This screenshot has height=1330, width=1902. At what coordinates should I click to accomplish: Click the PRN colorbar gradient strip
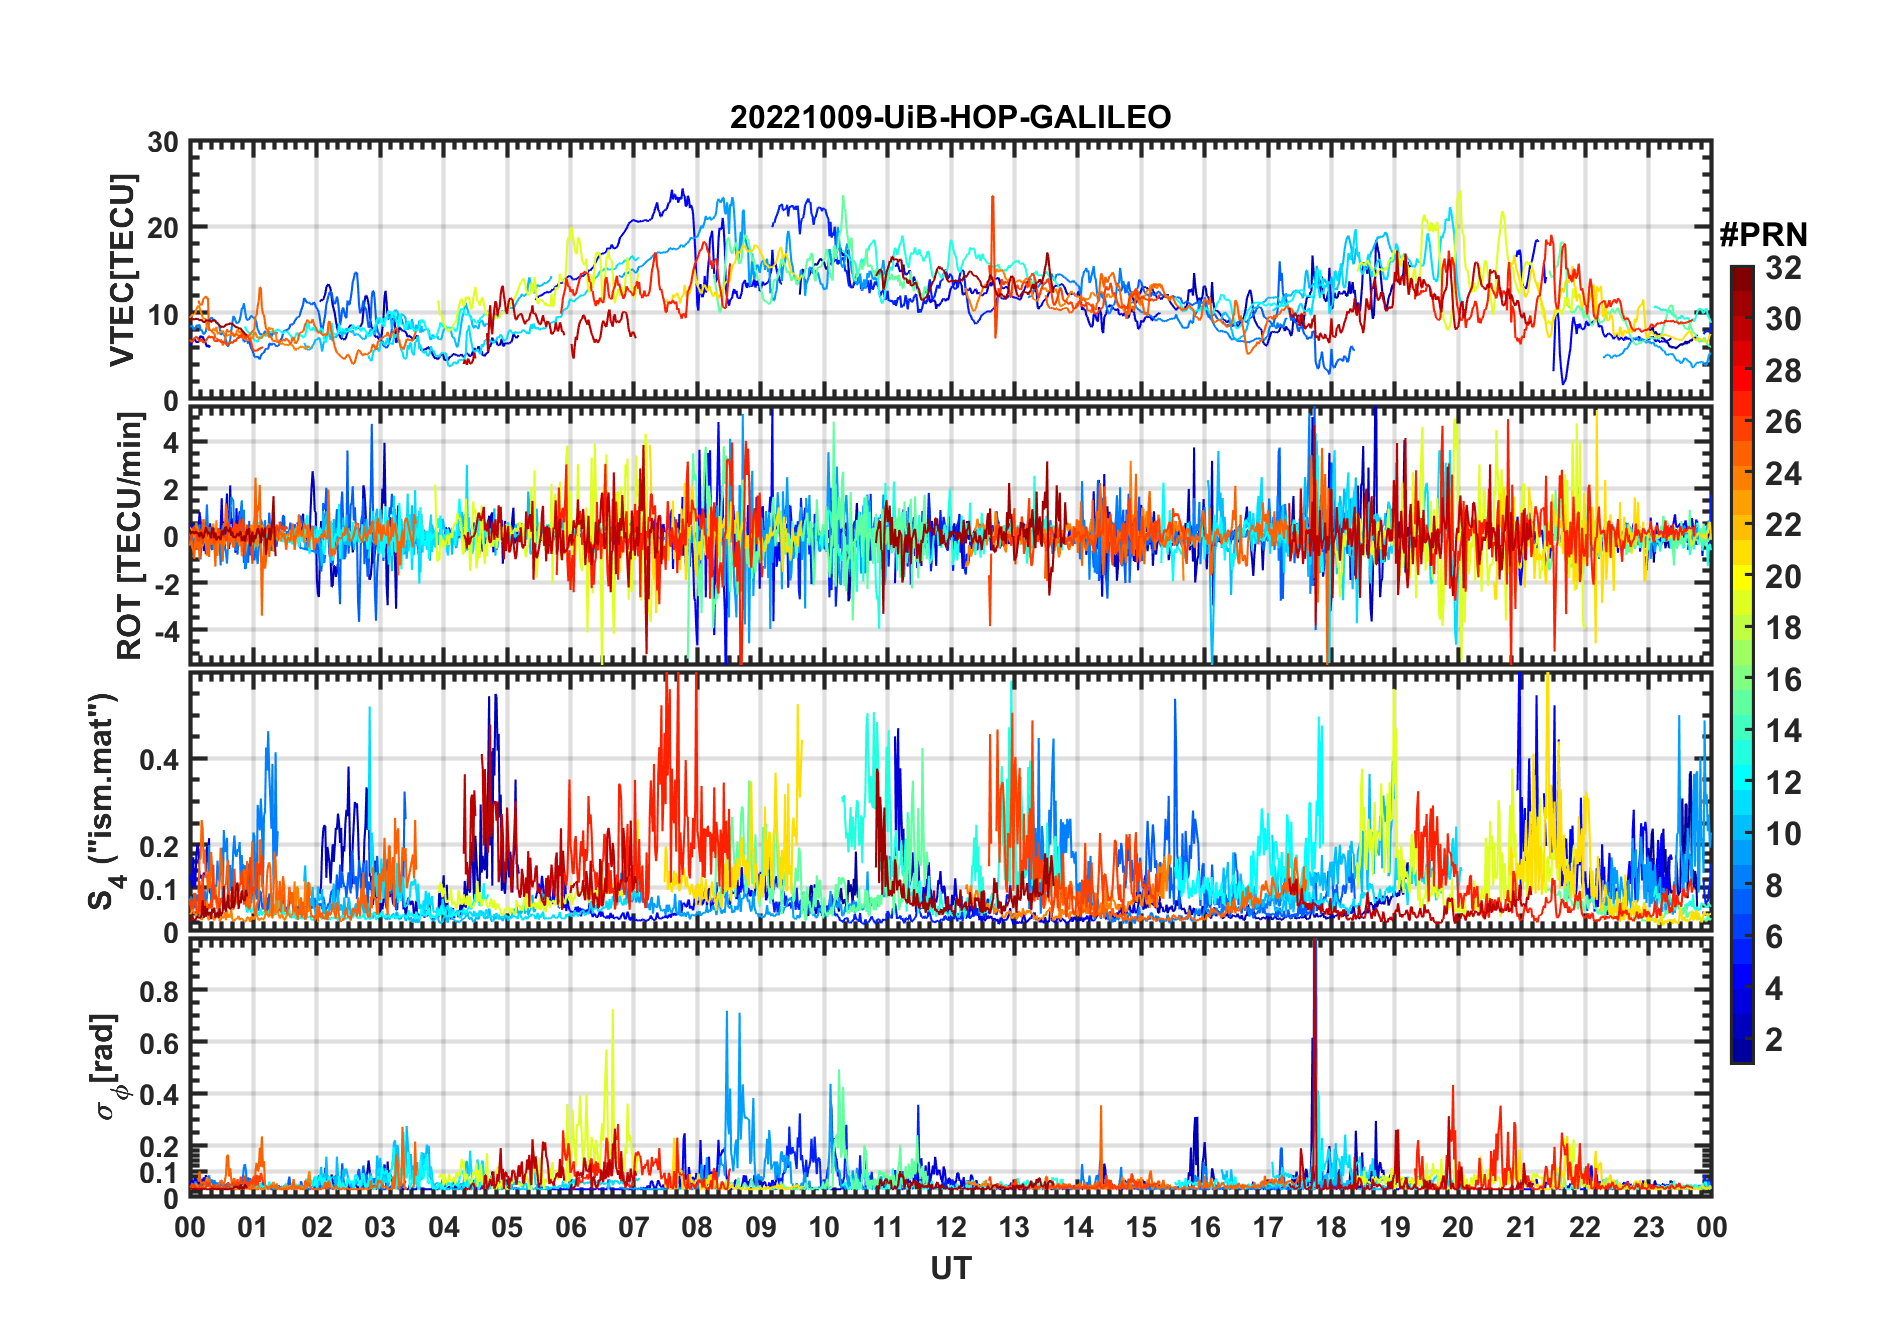click(x=1742, y=664)
